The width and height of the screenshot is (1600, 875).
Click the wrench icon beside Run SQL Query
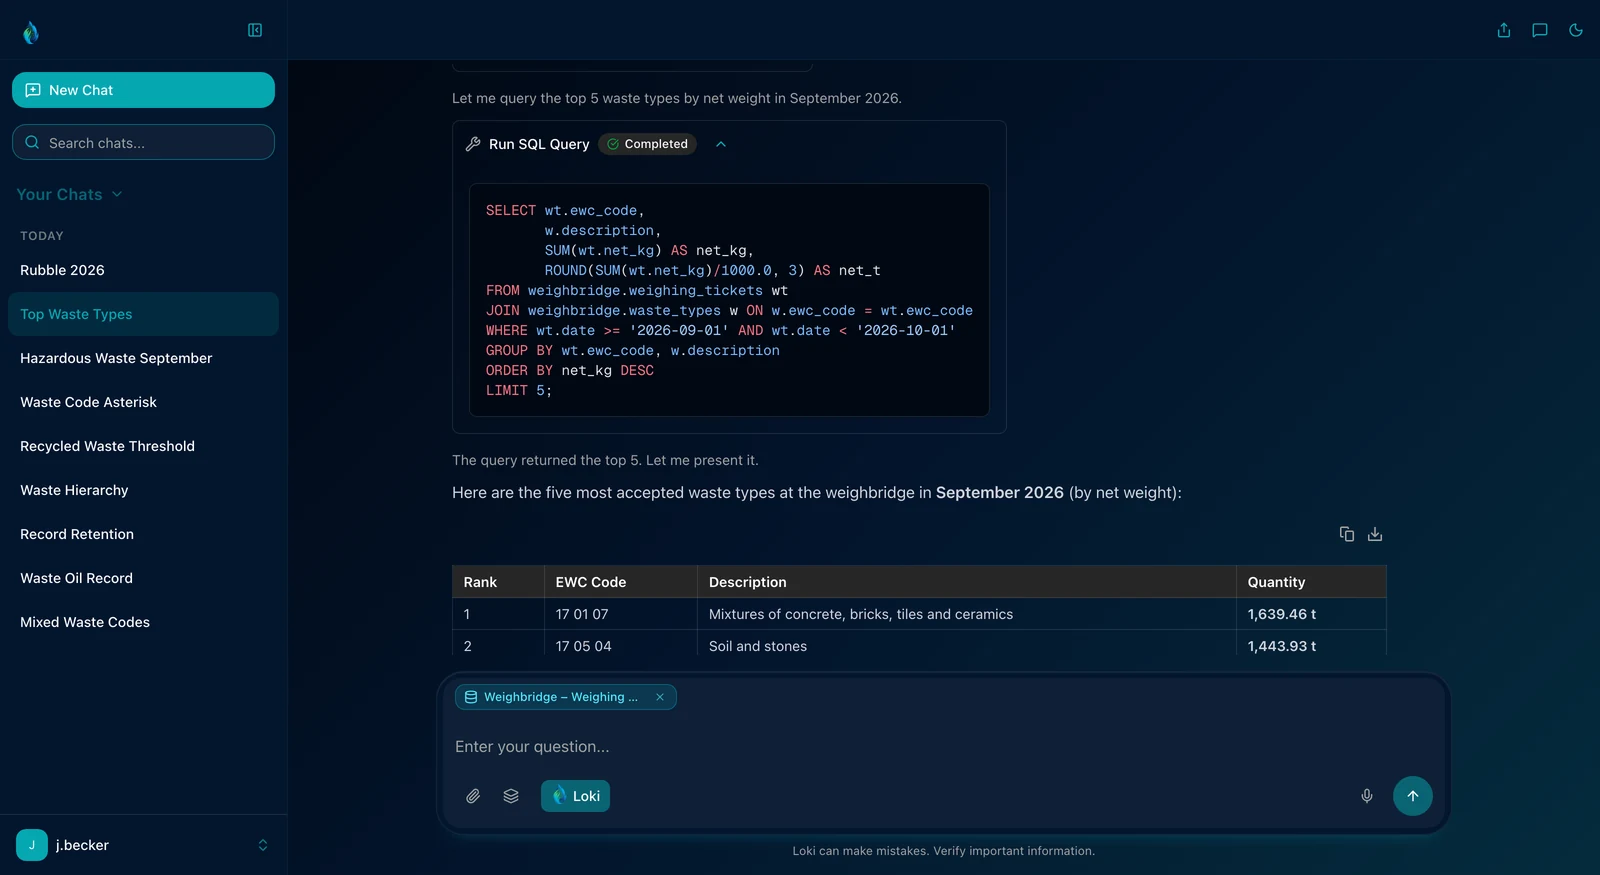(473, 144)
